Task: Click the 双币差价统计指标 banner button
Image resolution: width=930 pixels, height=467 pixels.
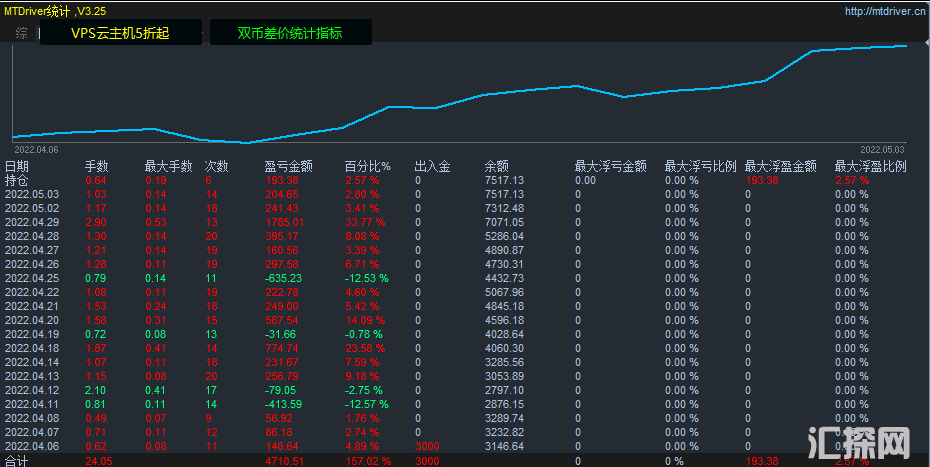Action: [x=290, y=33]
